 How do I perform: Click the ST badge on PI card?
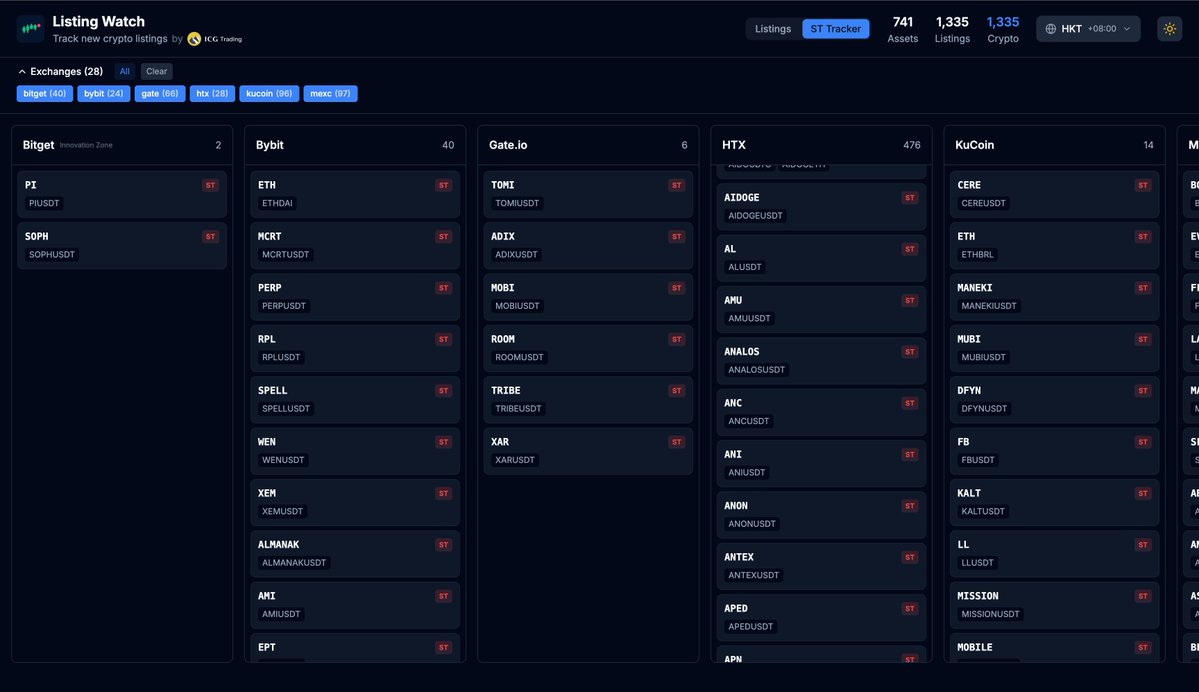[210, 185]
